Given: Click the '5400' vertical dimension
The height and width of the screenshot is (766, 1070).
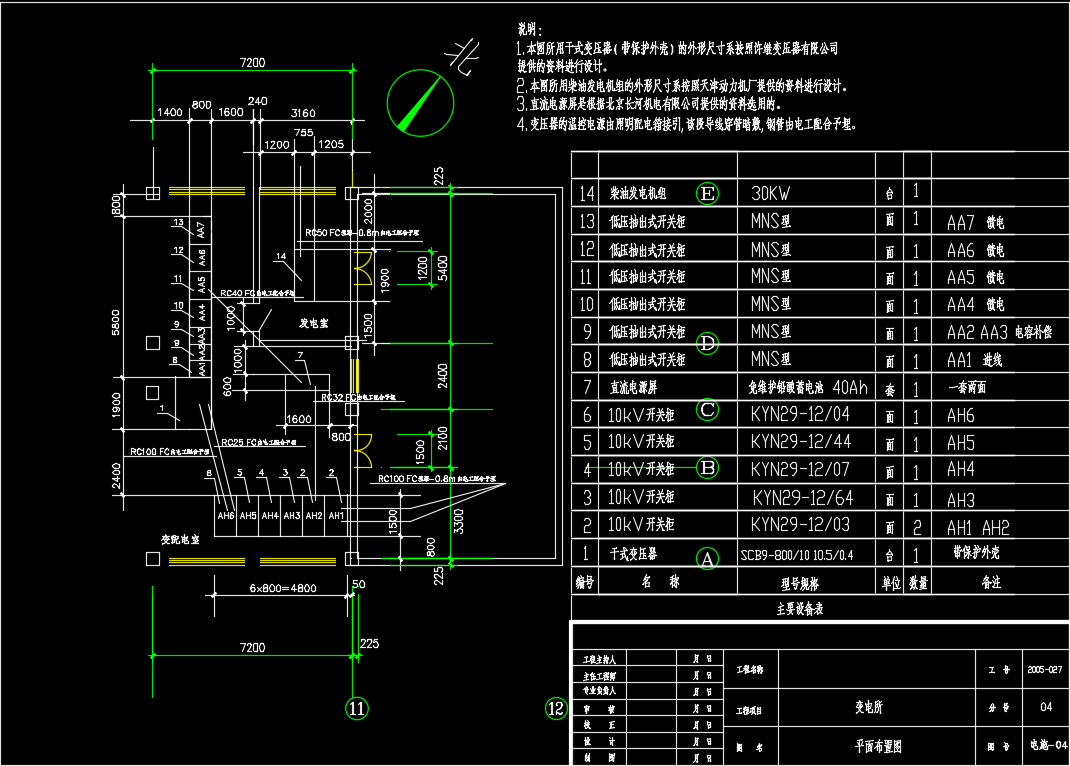Looking at the screenshot, I should 443,268.
